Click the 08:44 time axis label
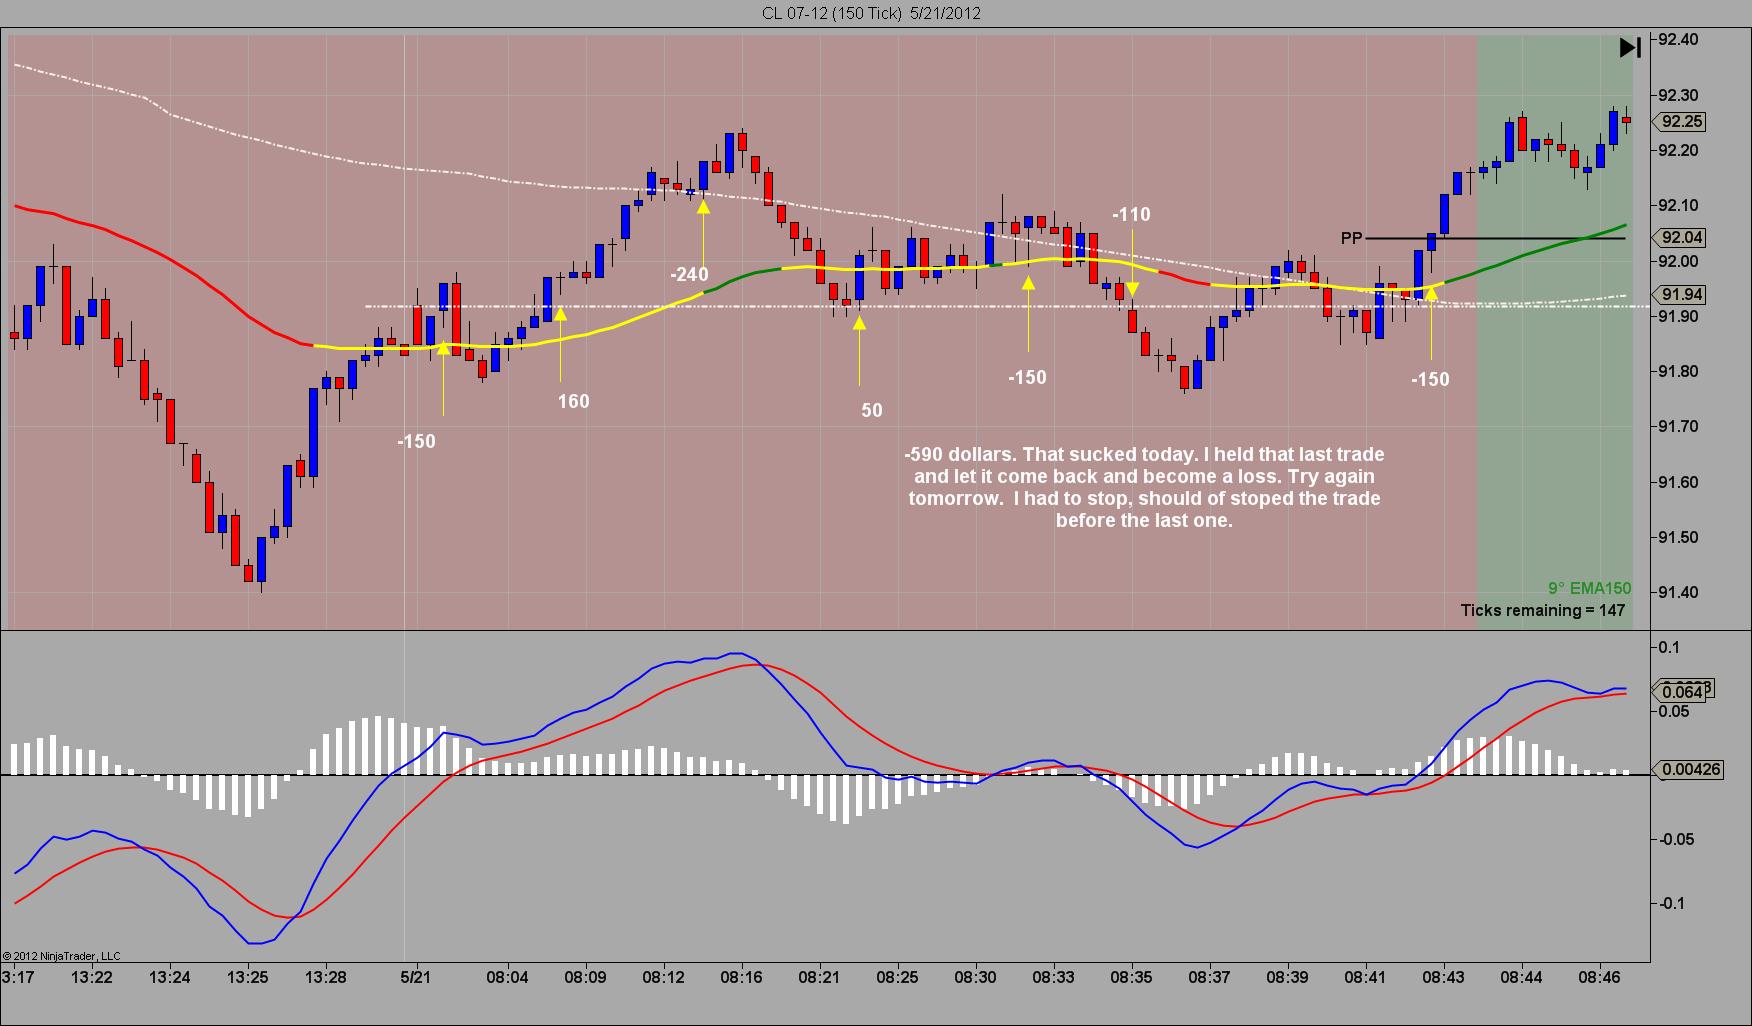Image resolution: width=1752 pixels, height=1026 pixels. tap(1521, 977)
